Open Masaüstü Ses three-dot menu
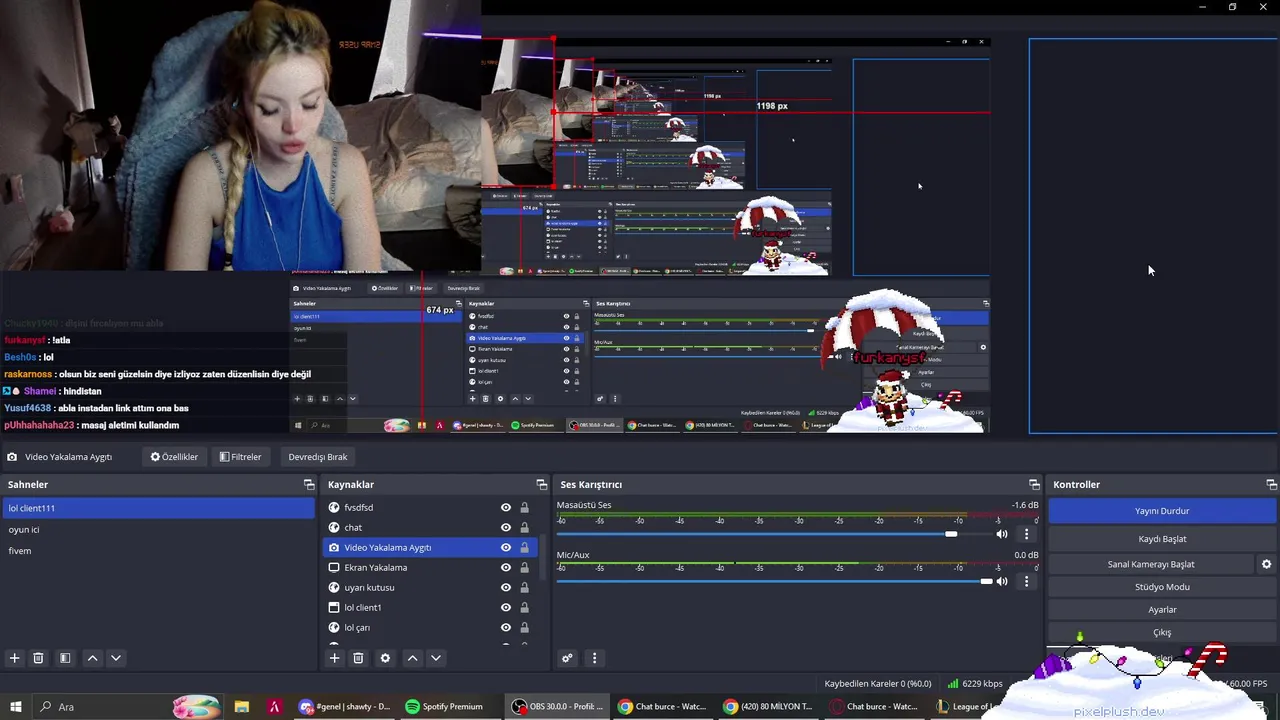Screen dimensions: 1280x720 click(1026, 534)
